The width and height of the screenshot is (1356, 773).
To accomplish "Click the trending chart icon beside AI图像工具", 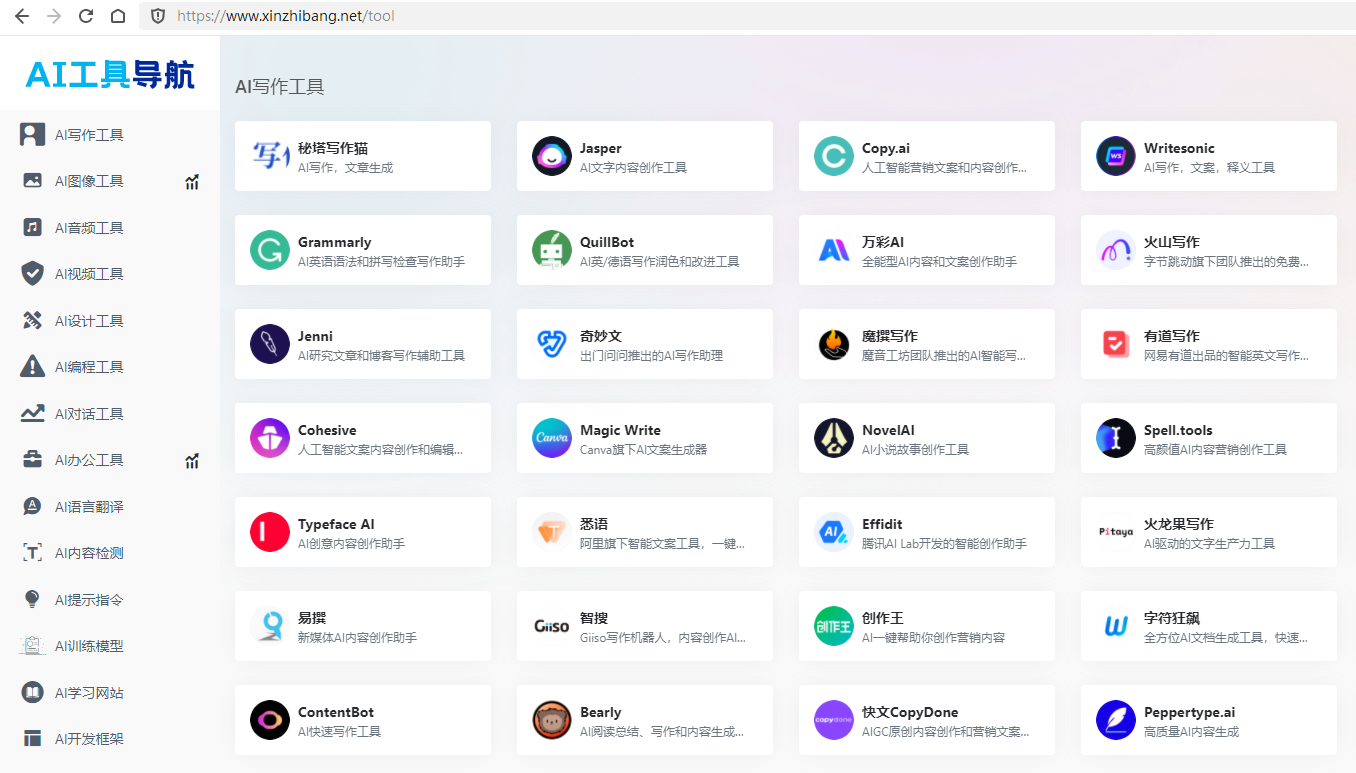I will pyautogui.click(x=191, y=180).
